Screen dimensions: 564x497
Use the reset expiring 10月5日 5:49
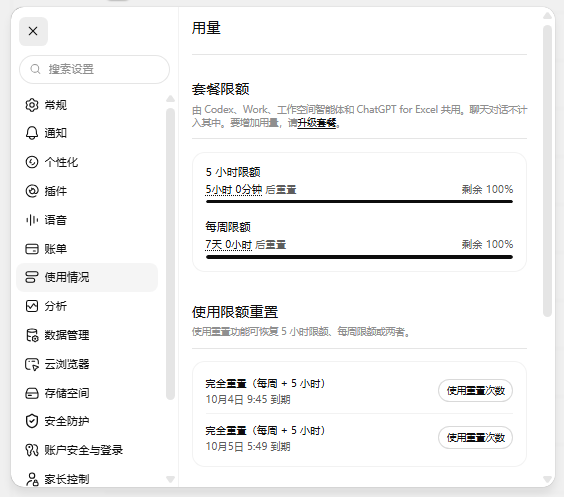pyautogui.click(x=475, y=438)
